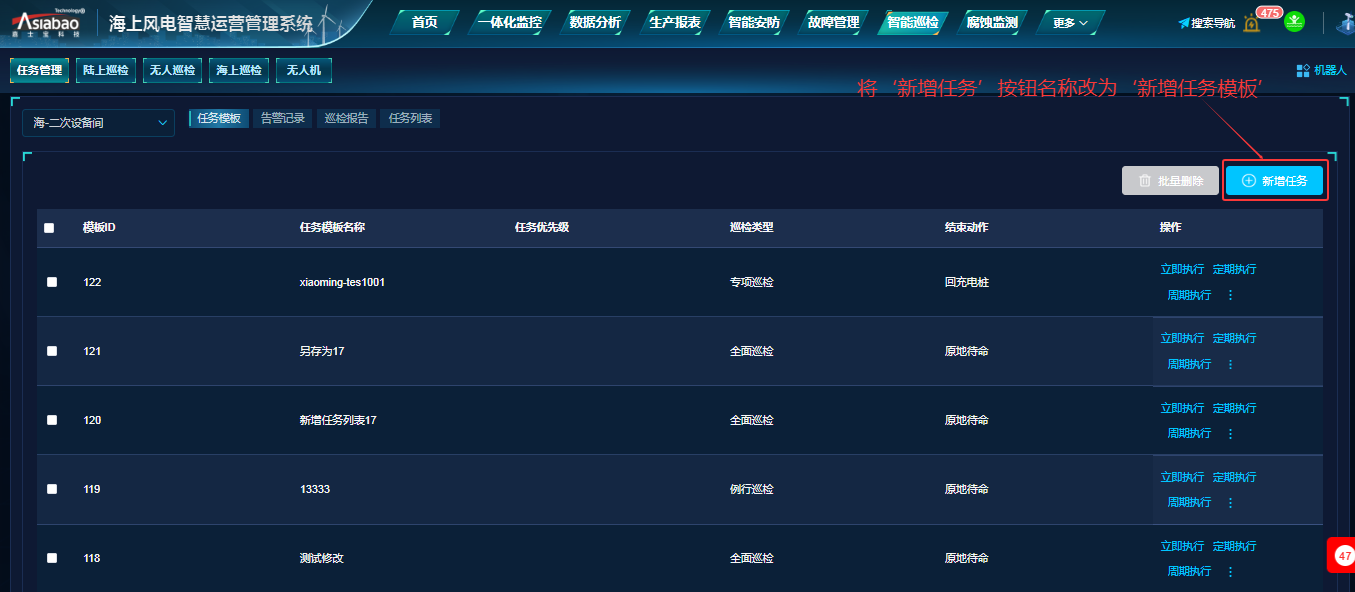Switch to the 无人机 sub-tab
1355x592 pixels.
[304, 70]
